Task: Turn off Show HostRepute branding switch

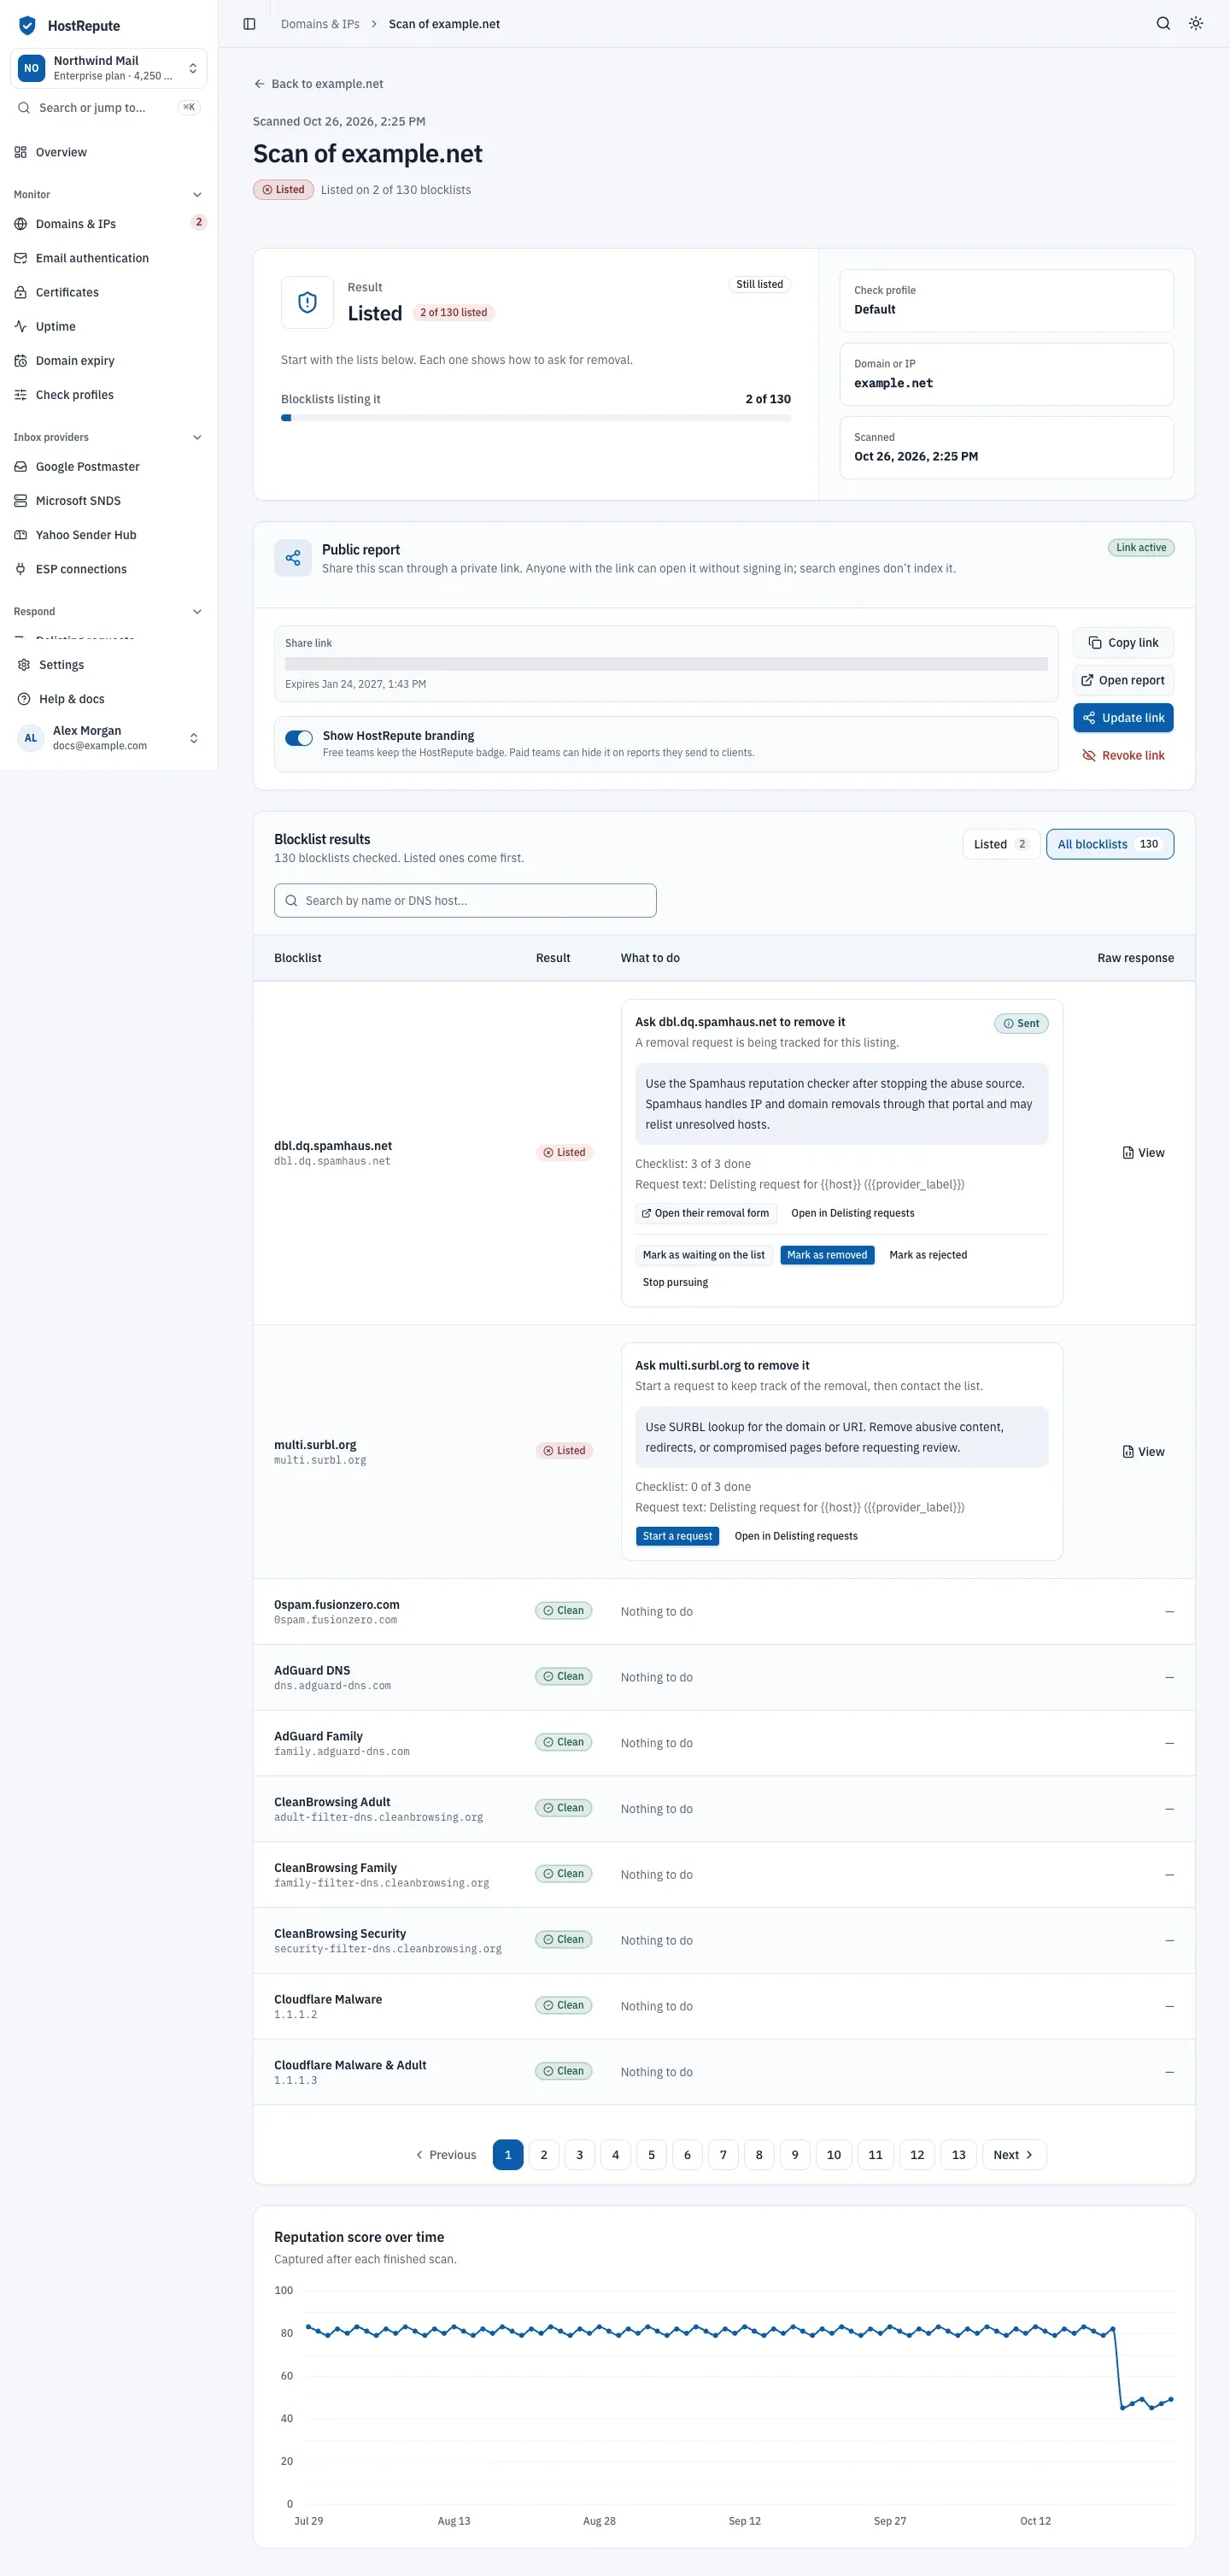Action: [x=299, y=738]
